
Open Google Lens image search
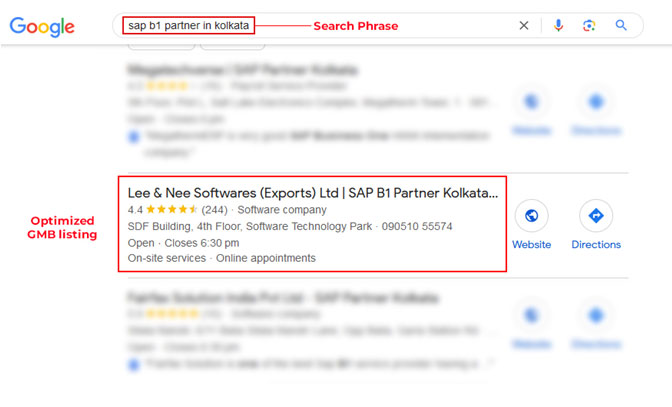[590, 25]
